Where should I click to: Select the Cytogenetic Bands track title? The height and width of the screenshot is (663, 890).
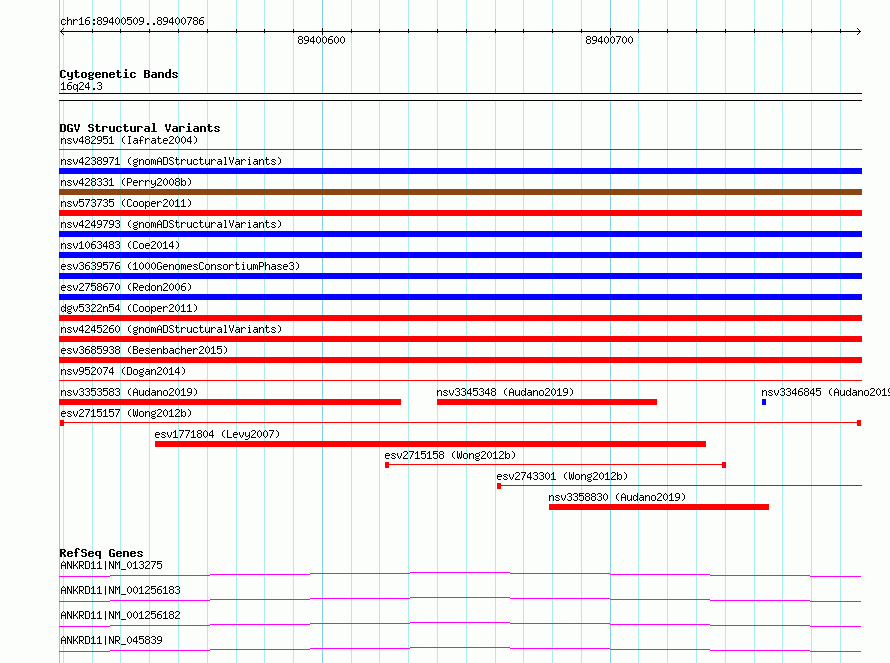click(119, 74)
